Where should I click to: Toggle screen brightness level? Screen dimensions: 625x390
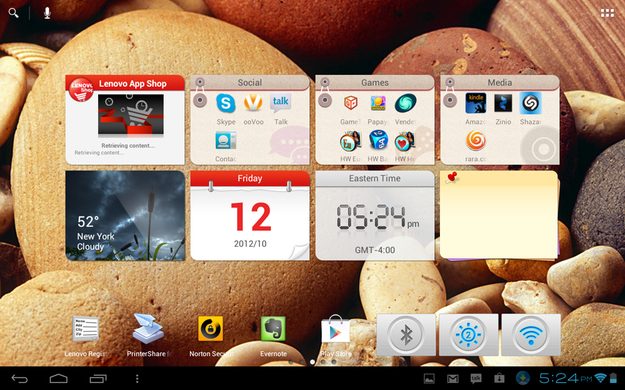coord(468,335)
